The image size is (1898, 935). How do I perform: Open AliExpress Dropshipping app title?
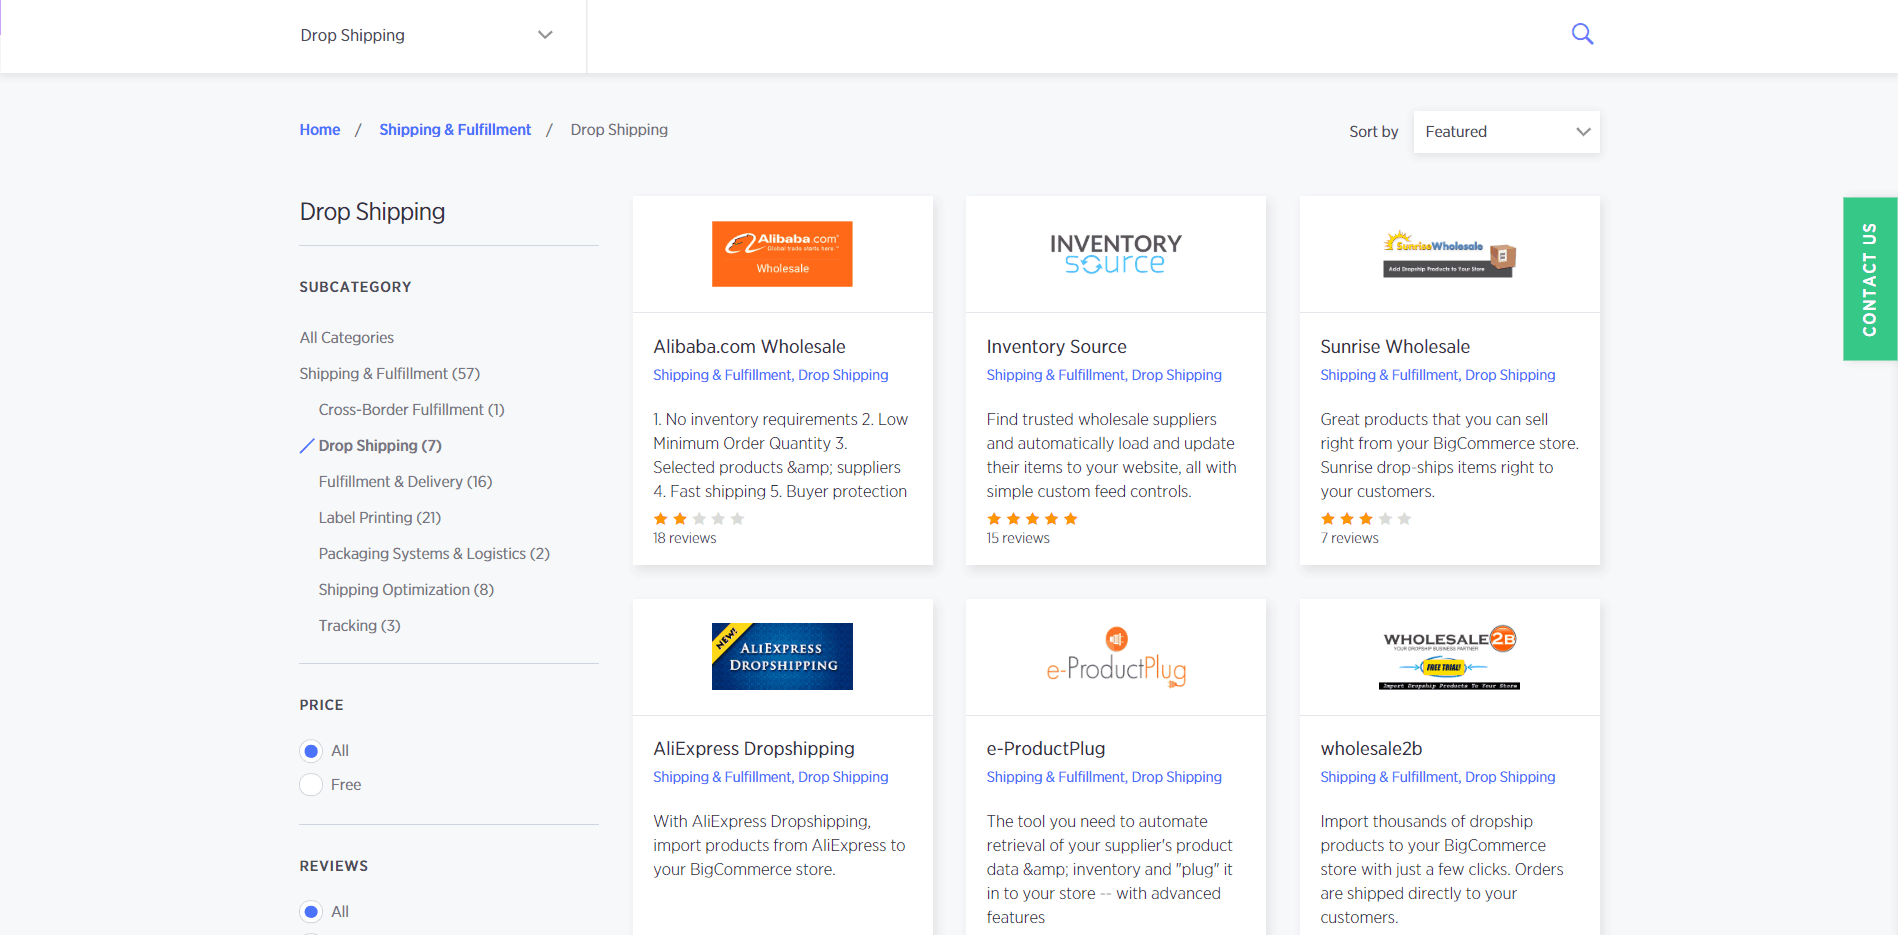pyautogui.click(x=754, y=749)
